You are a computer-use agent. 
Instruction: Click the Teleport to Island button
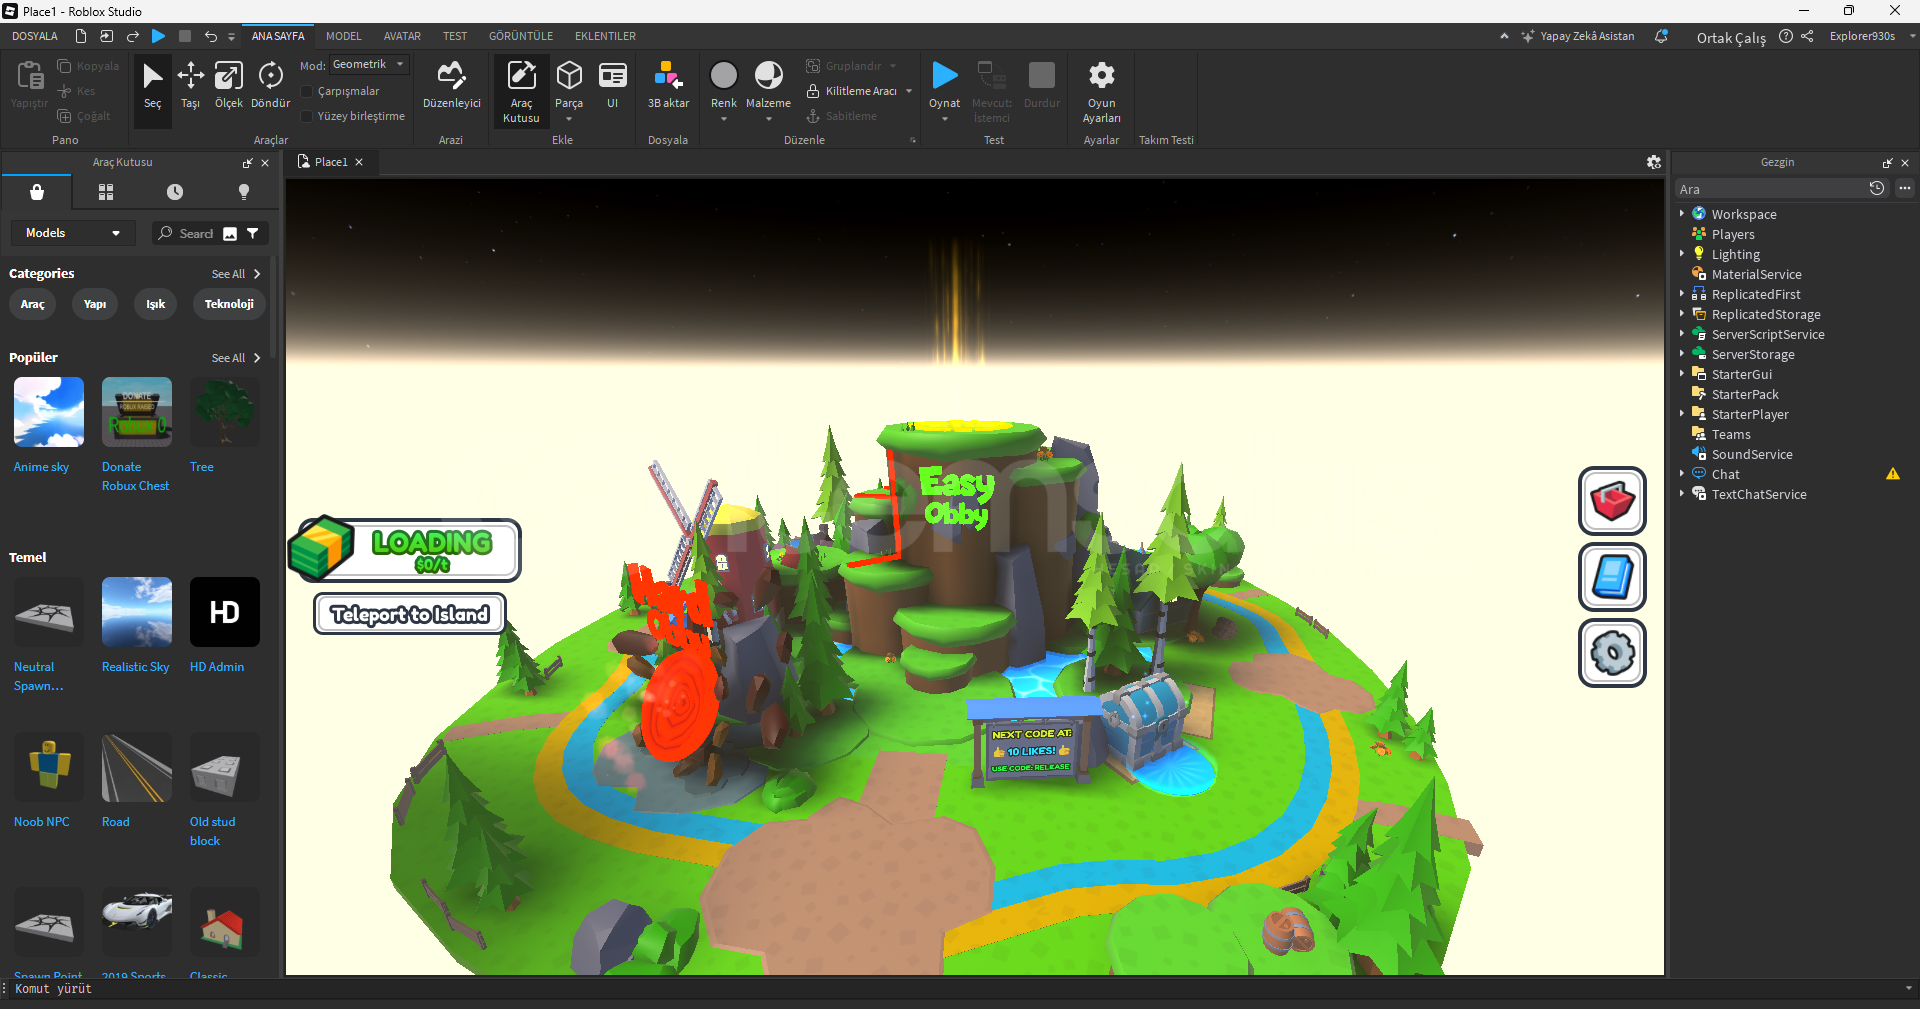410,614
